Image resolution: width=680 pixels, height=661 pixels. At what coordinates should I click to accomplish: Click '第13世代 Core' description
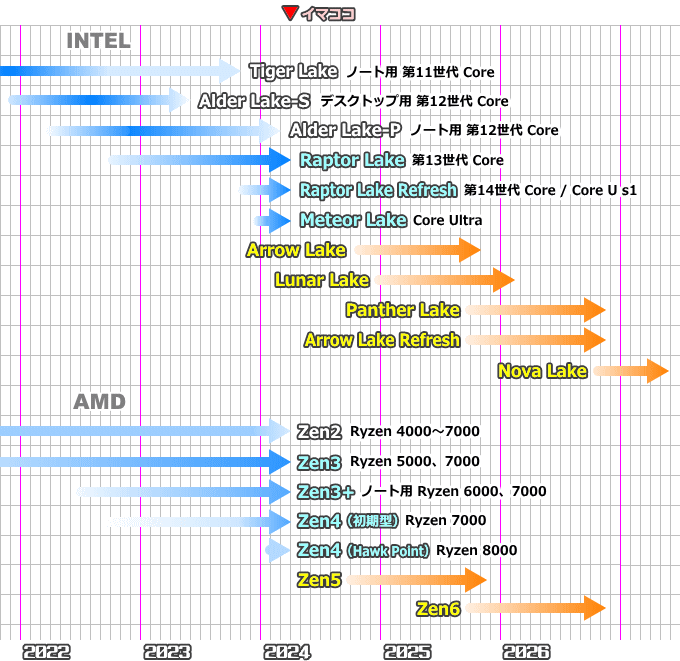coord(458,160)
